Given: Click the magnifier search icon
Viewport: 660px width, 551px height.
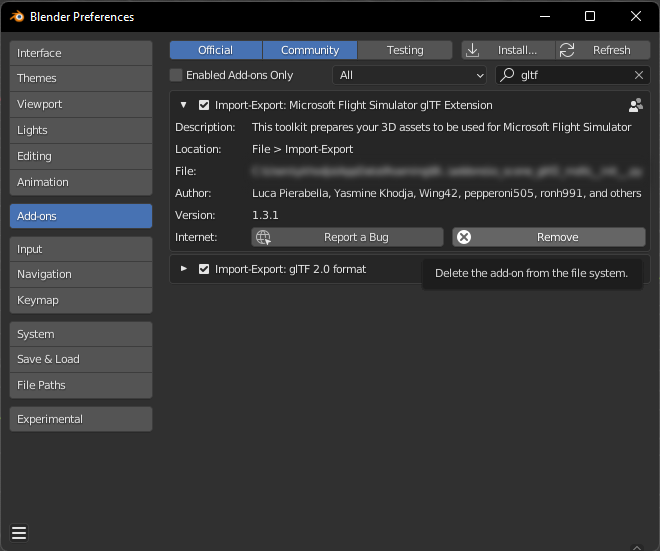Looking at the screenshot, I should coord(507,75).
